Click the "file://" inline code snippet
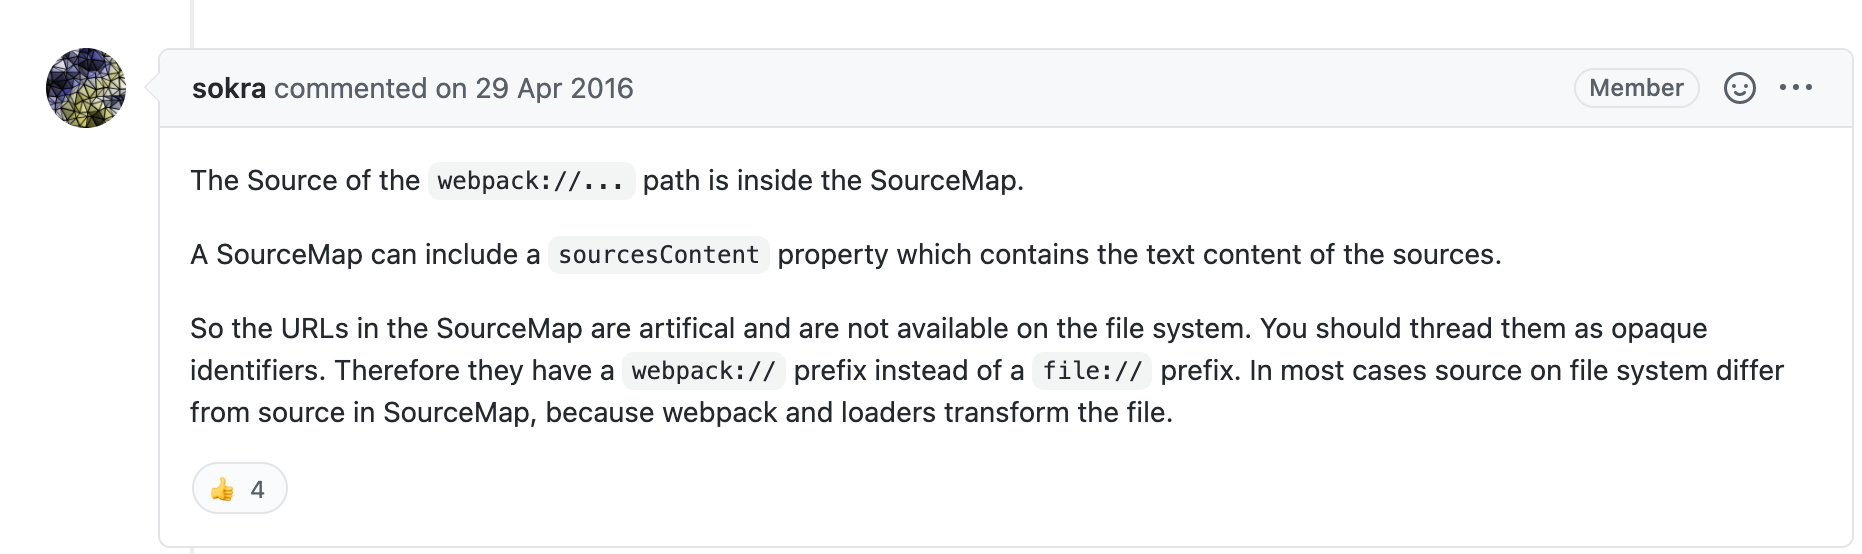 point(1092,371)
